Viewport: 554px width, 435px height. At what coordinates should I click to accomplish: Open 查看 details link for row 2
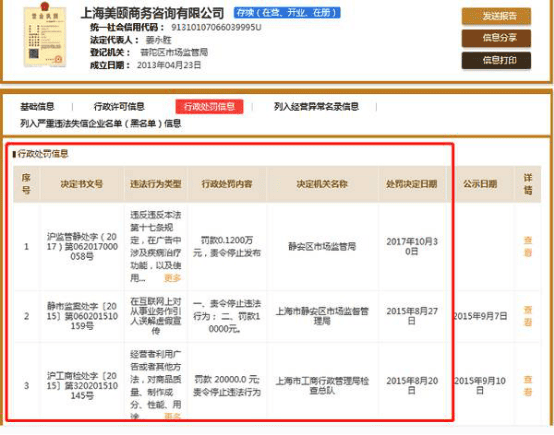(528, 316)
